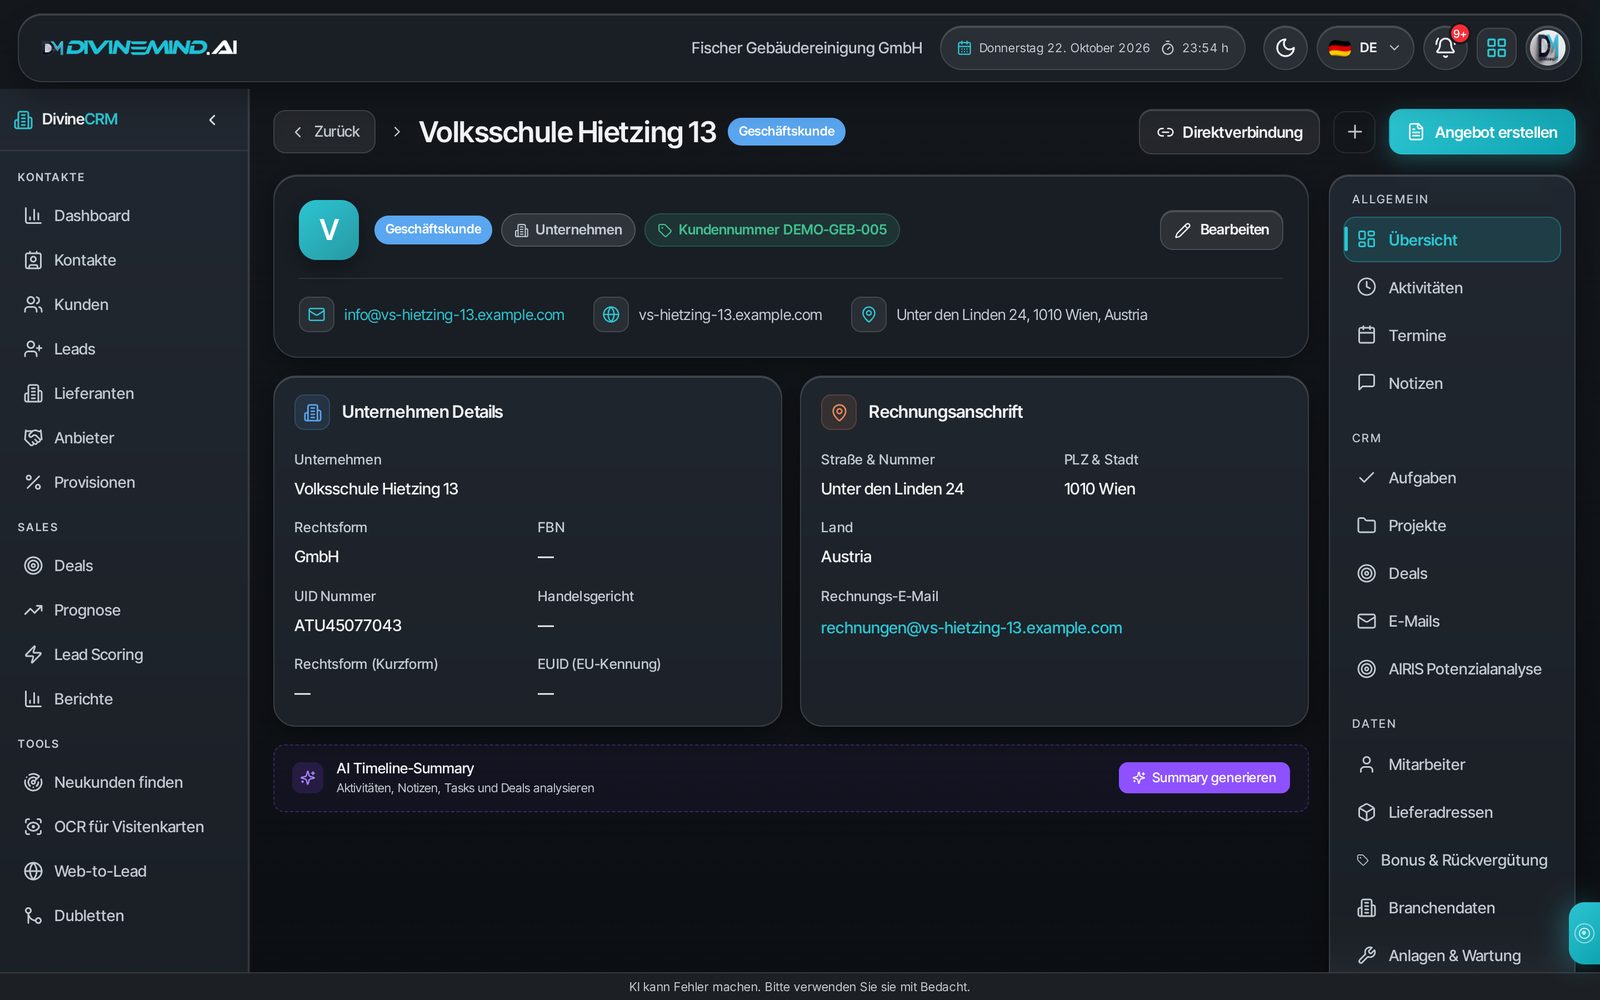Click the address location pin icon
The width and height of the screenshot is (1600, 1000).
click(x=869, y=315)
